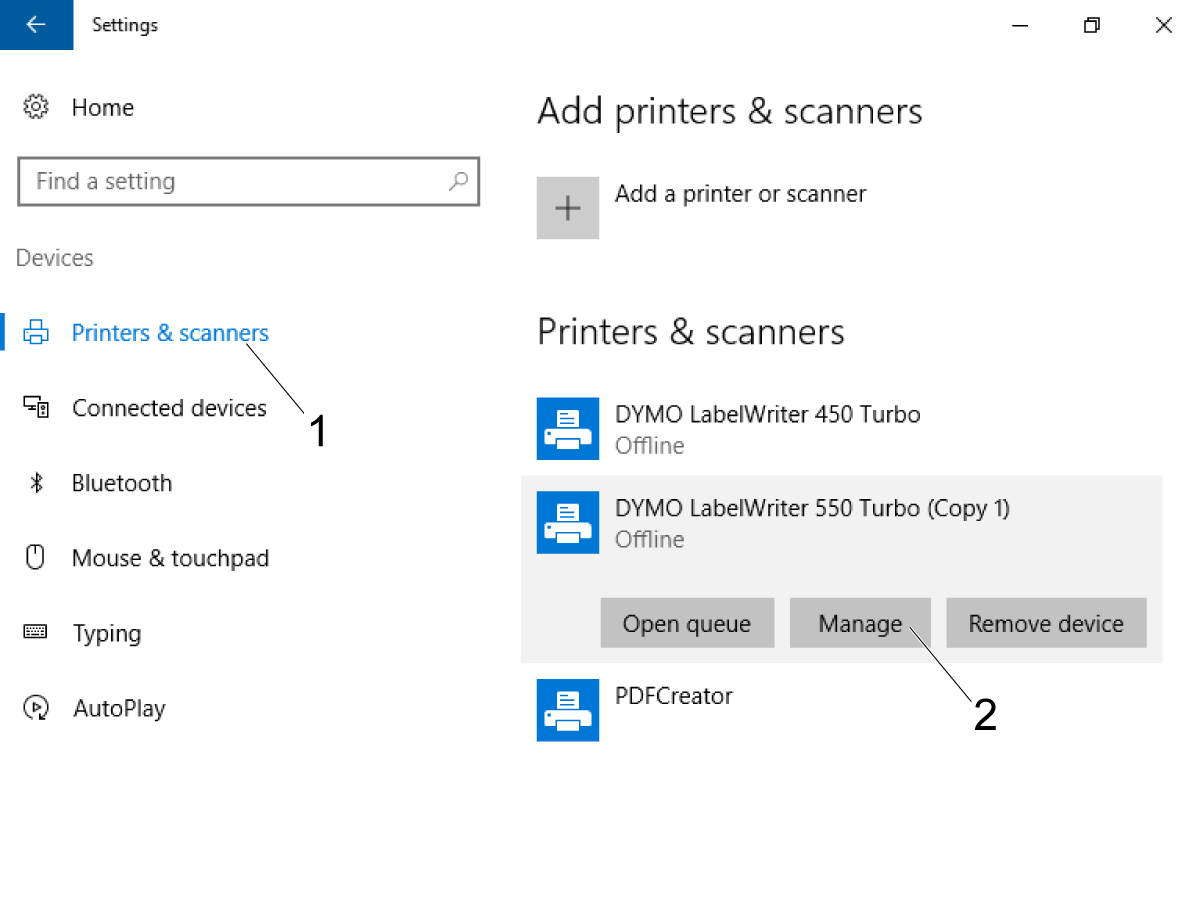Click the AutoPlay icon
The height and width of the screenshot is (900, 1200).
pyautogui.click(x=36, y=708)
